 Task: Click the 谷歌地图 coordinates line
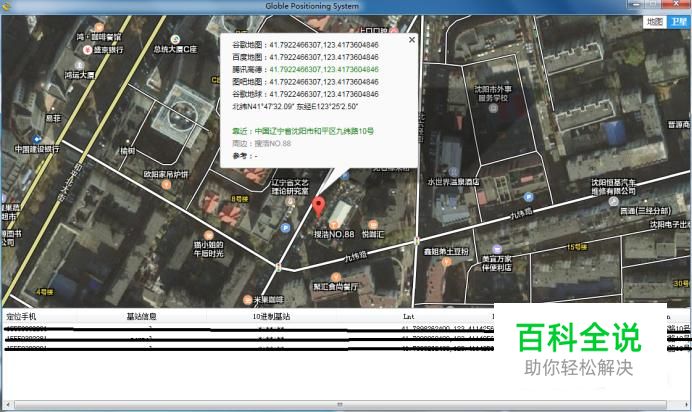coord(305,45)
